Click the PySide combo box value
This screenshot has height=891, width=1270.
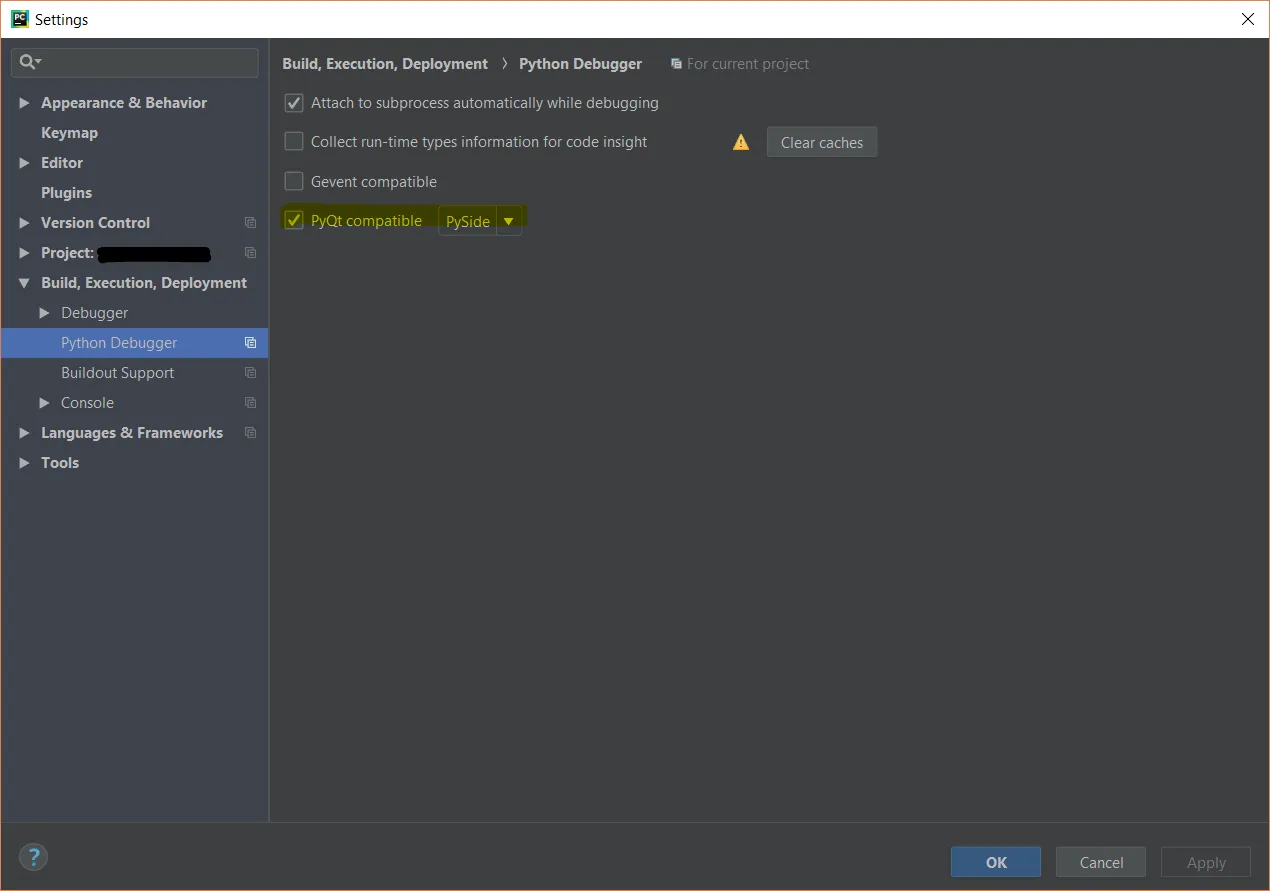point(468,221)
